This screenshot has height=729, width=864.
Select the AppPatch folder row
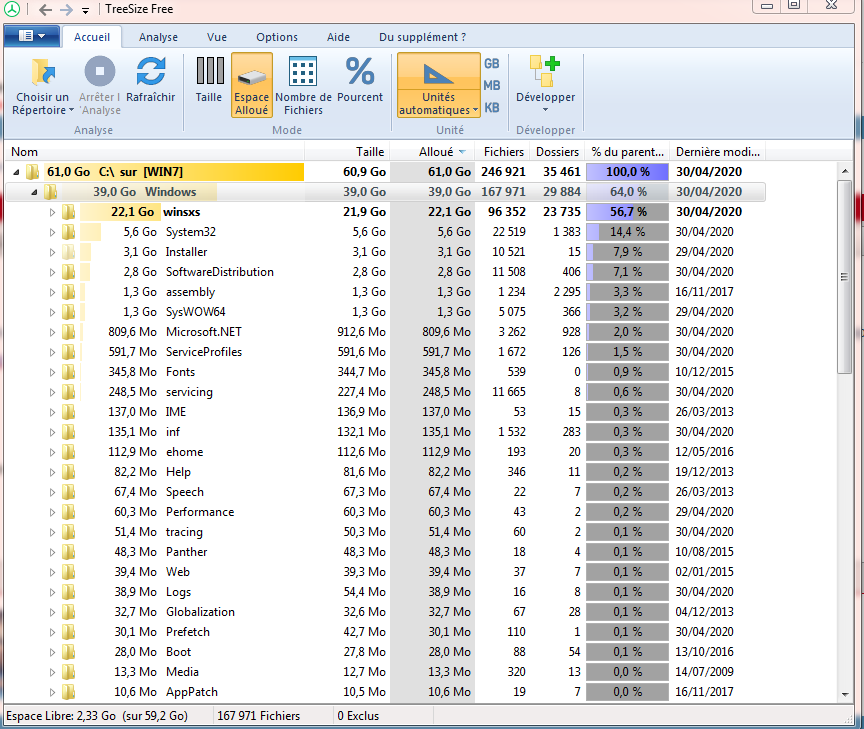(385, 692)
